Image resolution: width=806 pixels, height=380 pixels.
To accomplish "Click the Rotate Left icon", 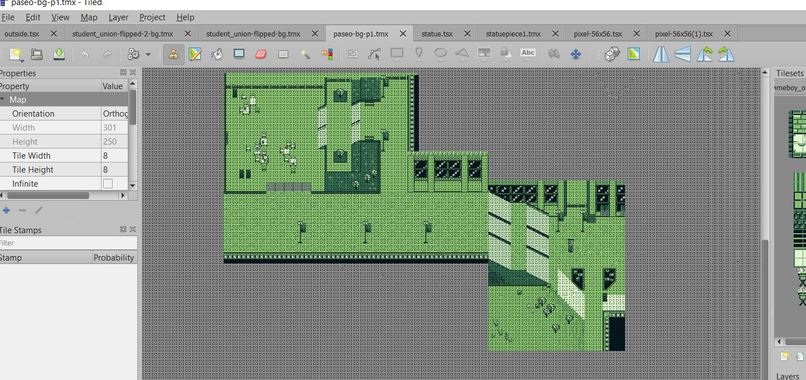I will coord(704,54).
